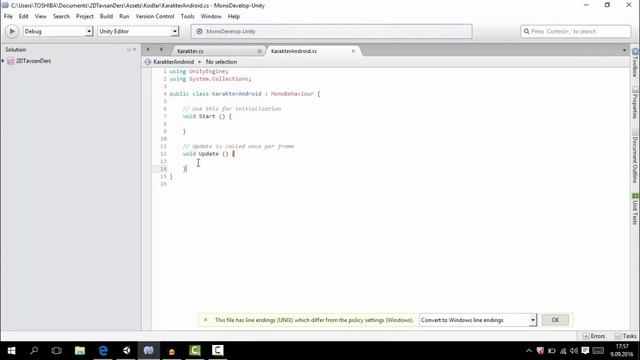Close the KarakterAndroid.cs tab
This screenshot has height=360, width=640.
pos(353,51)
